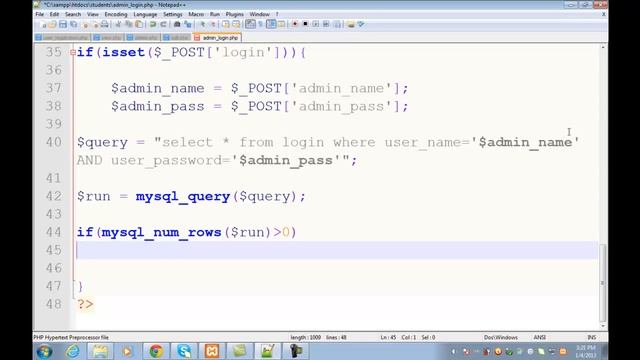
Task: Click the Playback macro icon
Action: (x=316, y=24)
